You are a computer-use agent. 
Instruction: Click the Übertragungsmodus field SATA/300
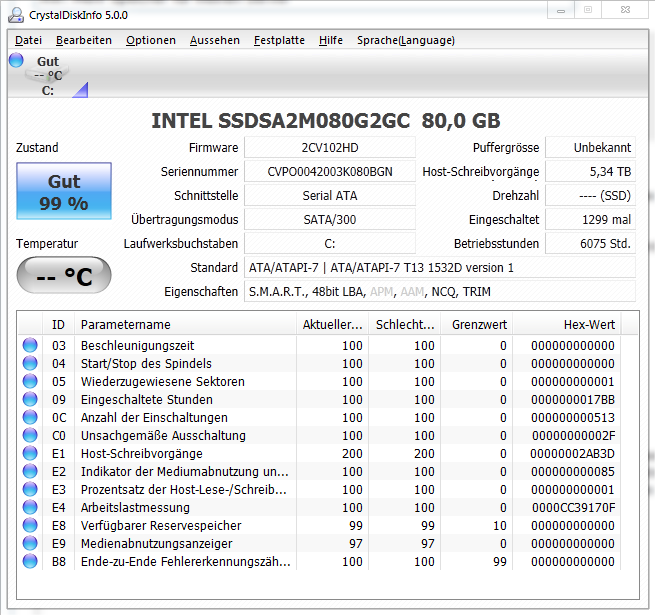(x=330, y=219)
